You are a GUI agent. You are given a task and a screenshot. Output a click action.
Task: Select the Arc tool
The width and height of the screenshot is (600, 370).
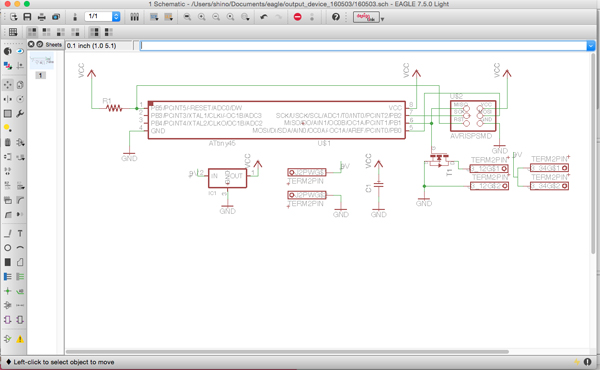click(x=20, y=248)
